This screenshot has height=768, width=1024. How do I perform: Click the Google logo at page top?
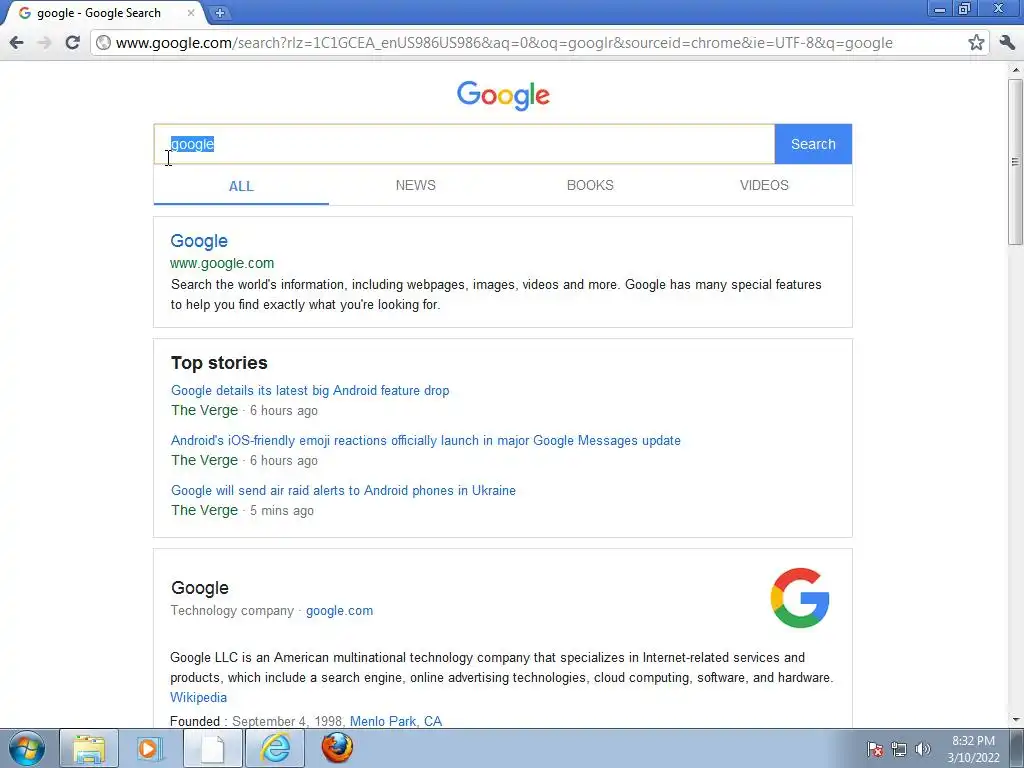pos(503,96)
